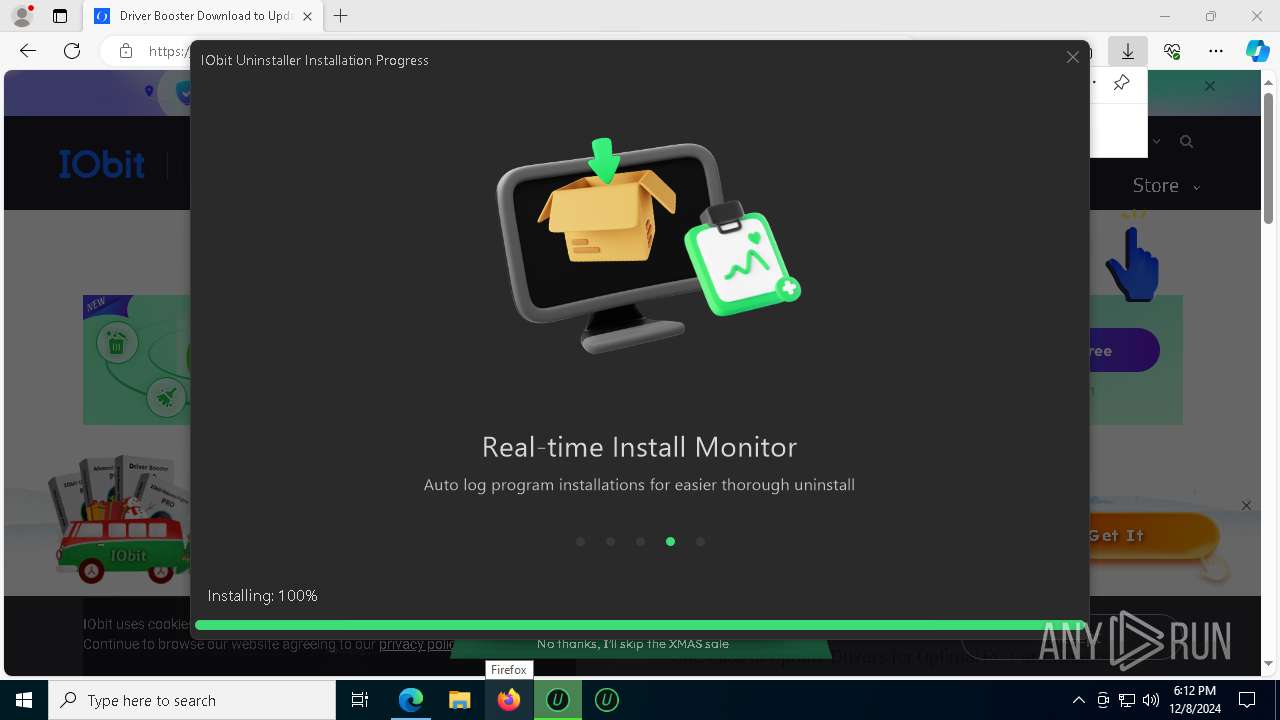The width and height of the screenshot is (1280, 720).
Task: Switch to second IObit Uninstaller taskbar icon
Action: 606,700
